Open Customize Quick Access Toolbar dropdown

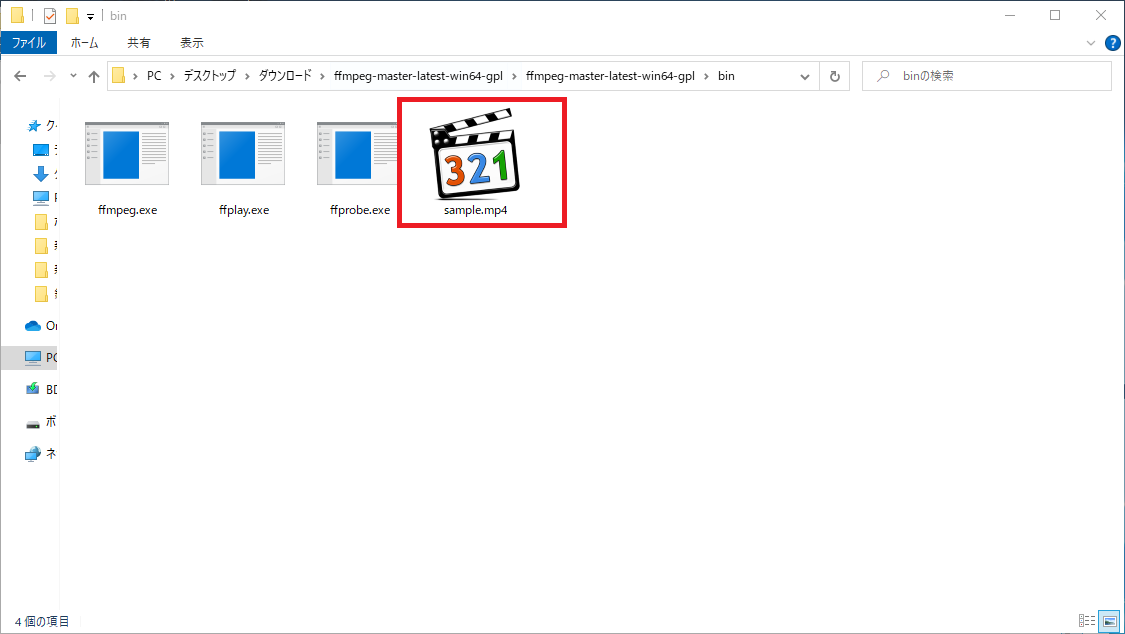[x=90, y=16]
